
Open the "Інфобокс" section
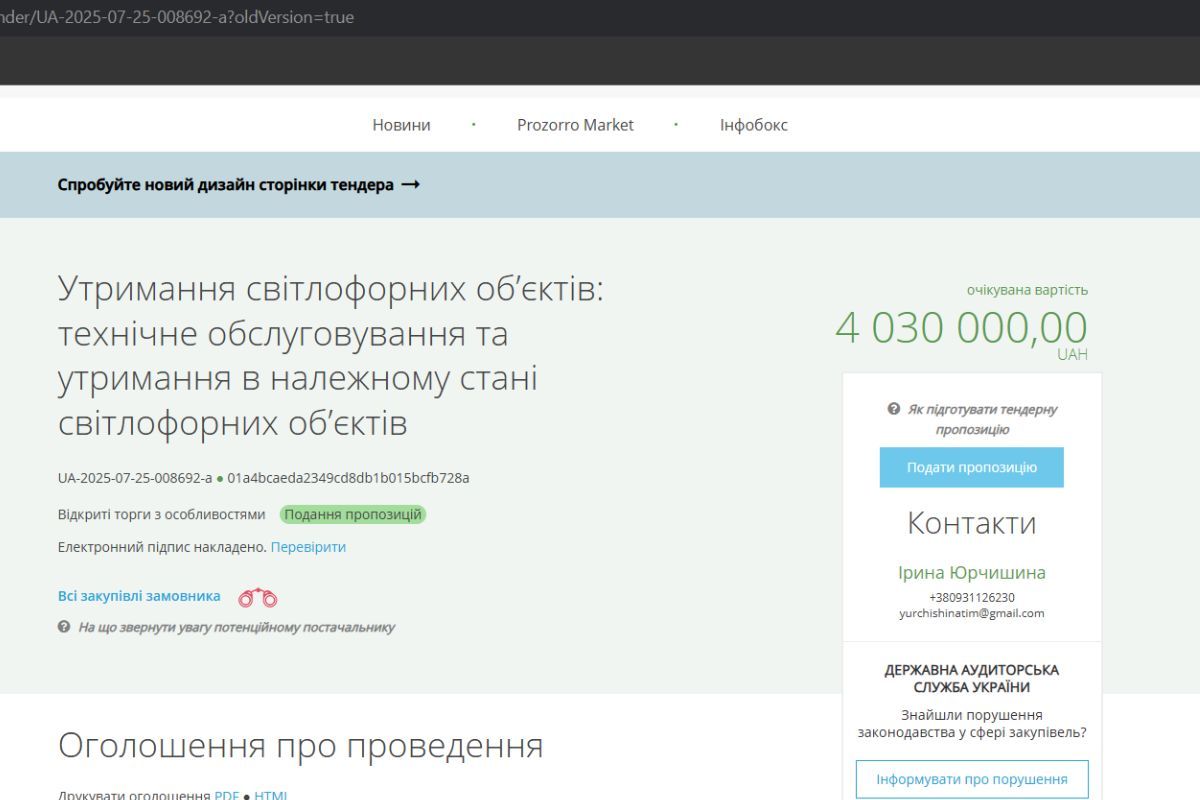(x=751, y=124)
